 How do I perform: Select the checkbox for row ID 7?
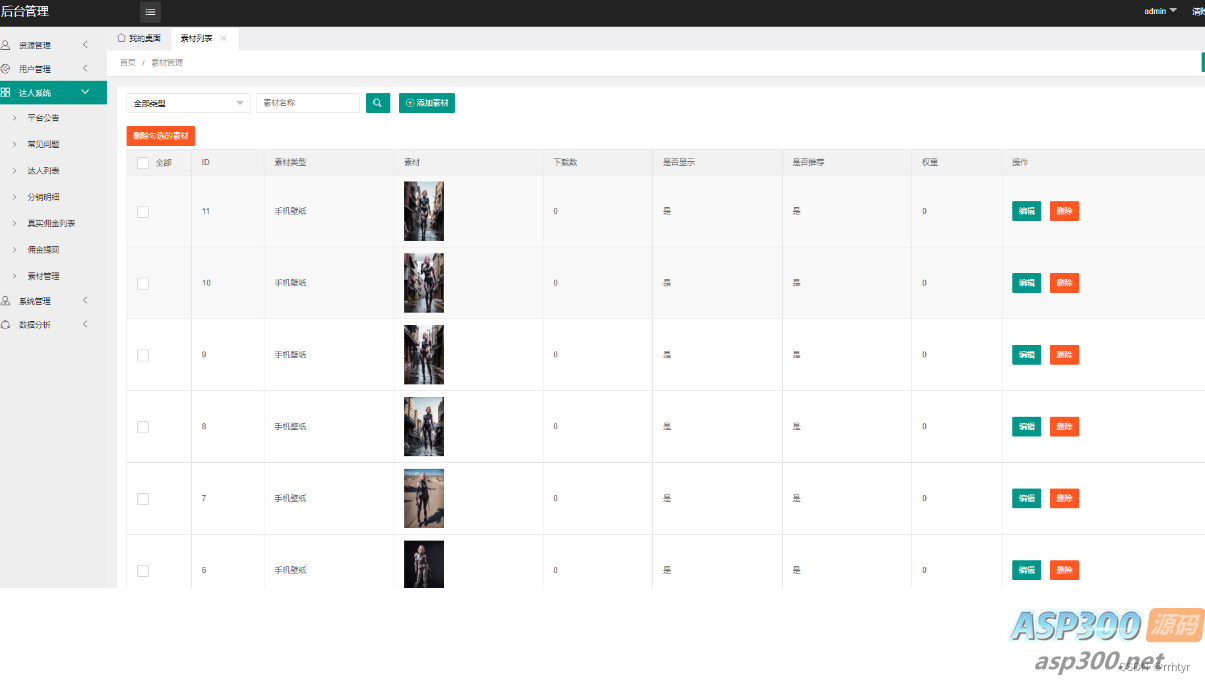point(143,498)
